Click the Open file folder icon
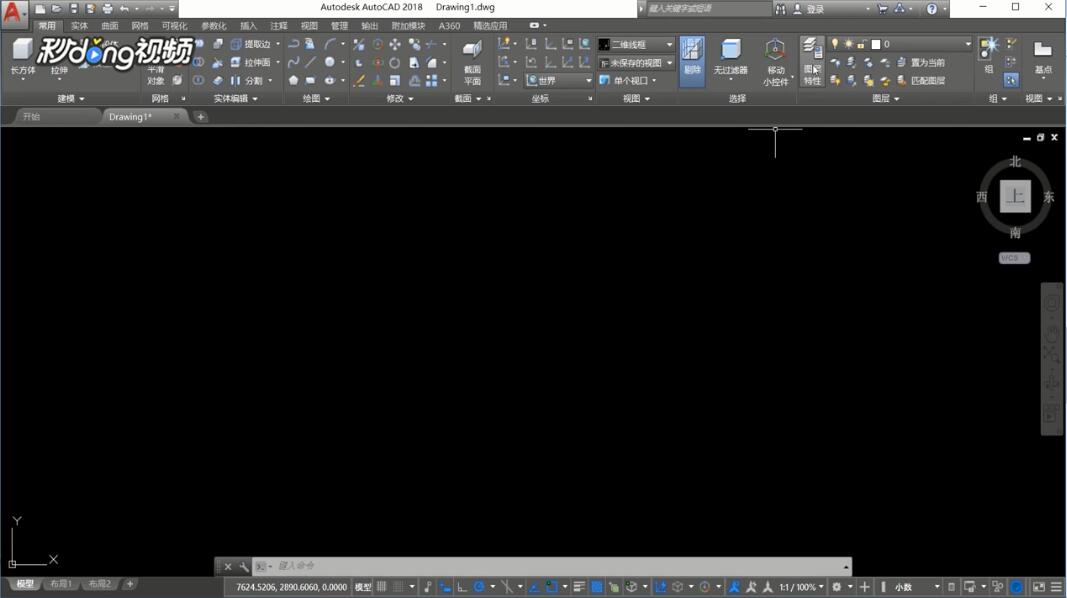Viewport: 1067px width, 598px height. pos(57,9)
